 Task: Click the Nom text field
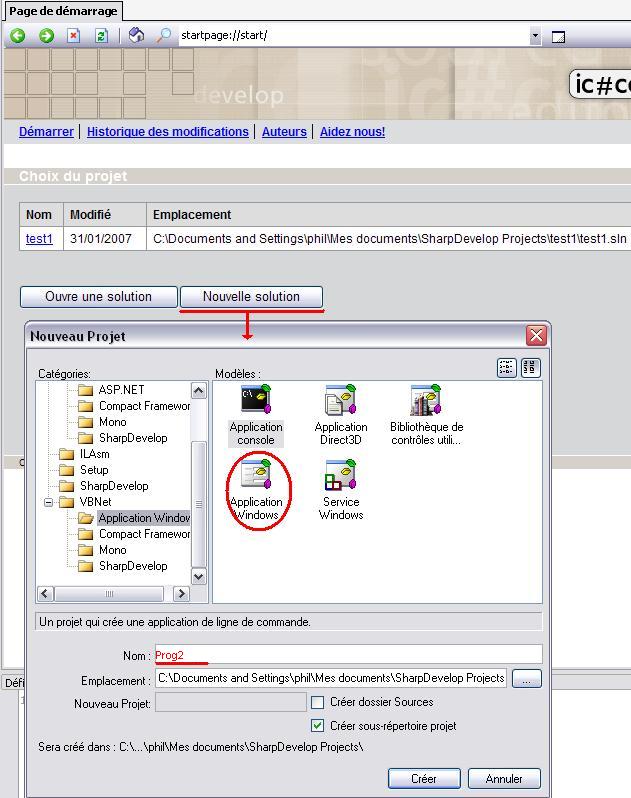pyautogui.click(x=347, y=655)
